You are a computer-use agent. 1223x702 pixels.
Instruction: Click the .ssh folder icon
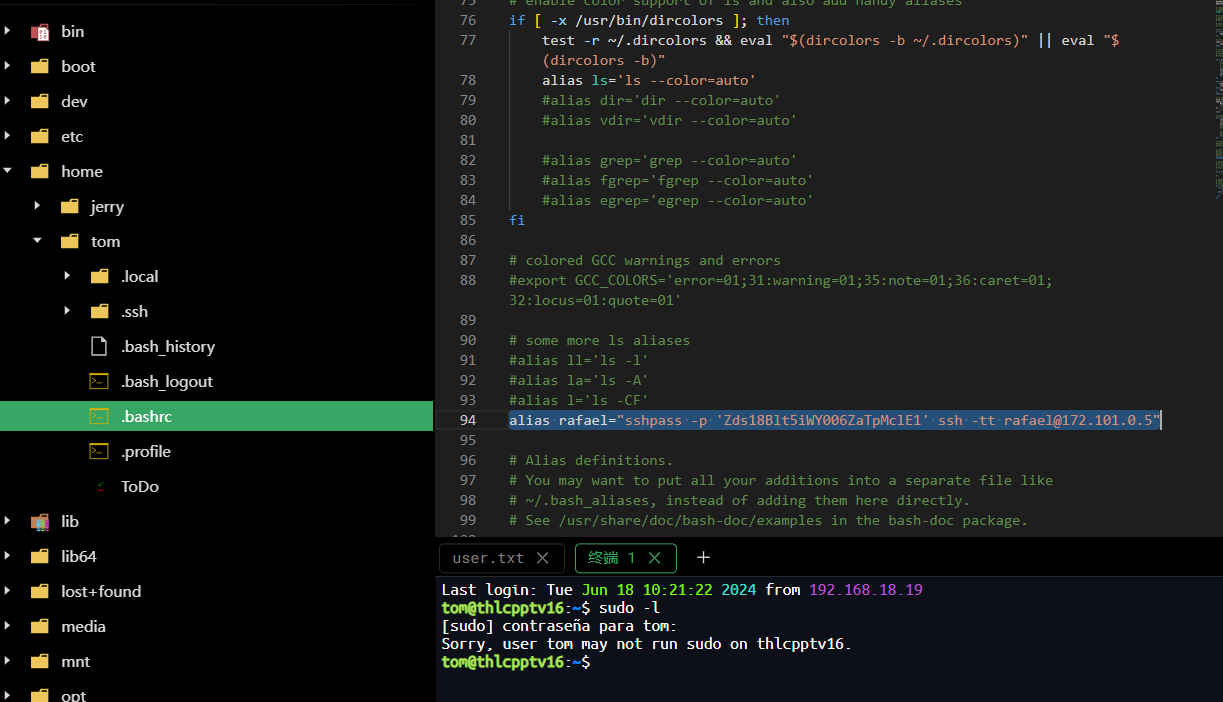click(100, 312)
